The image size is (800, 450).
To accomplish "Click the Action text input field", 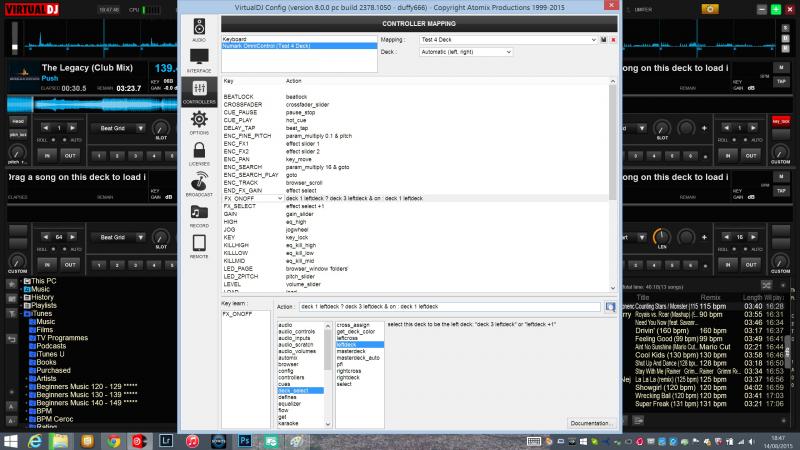I will (x=449, y=307).
